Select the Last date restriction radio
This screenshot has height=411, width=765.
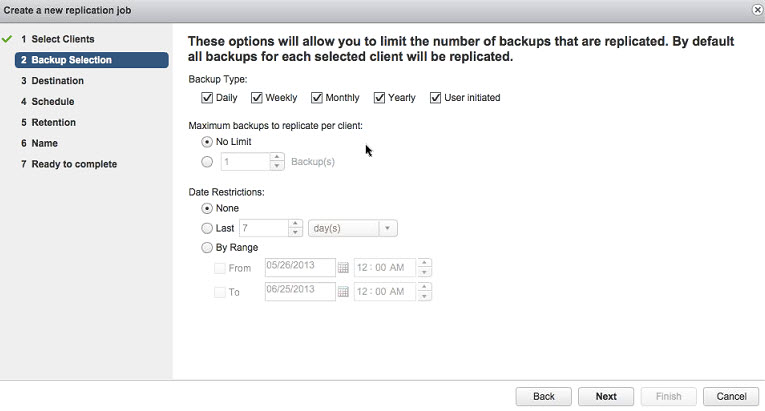pos(207,228)
